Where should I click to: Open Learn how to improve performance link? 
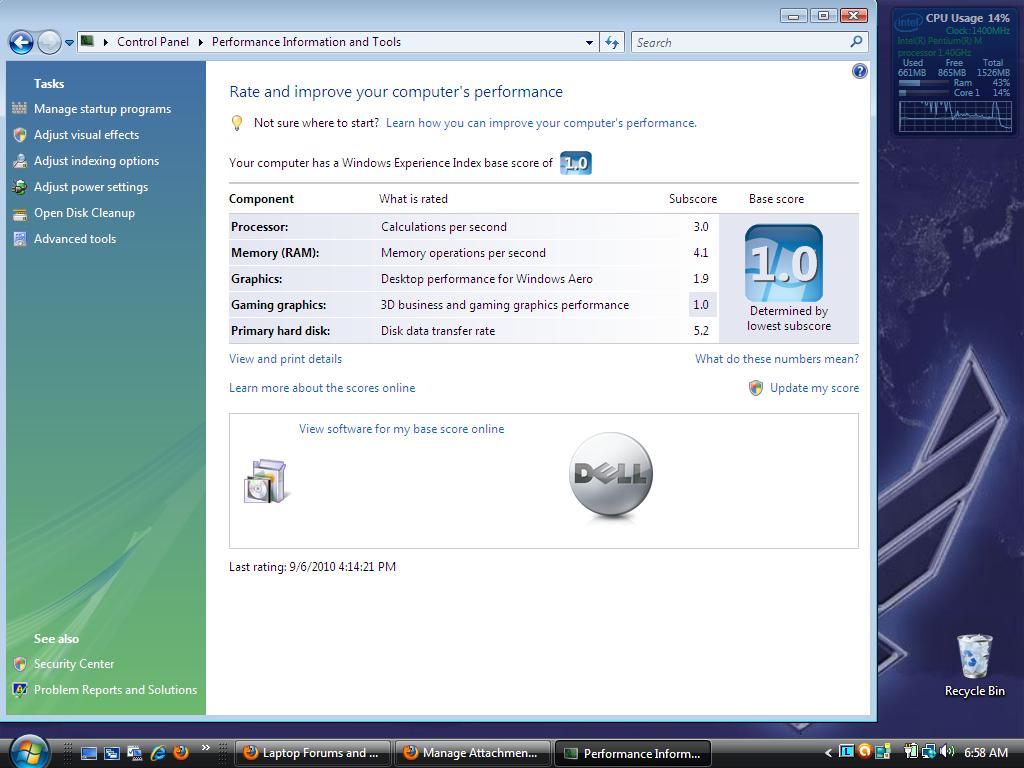point(541,123)
